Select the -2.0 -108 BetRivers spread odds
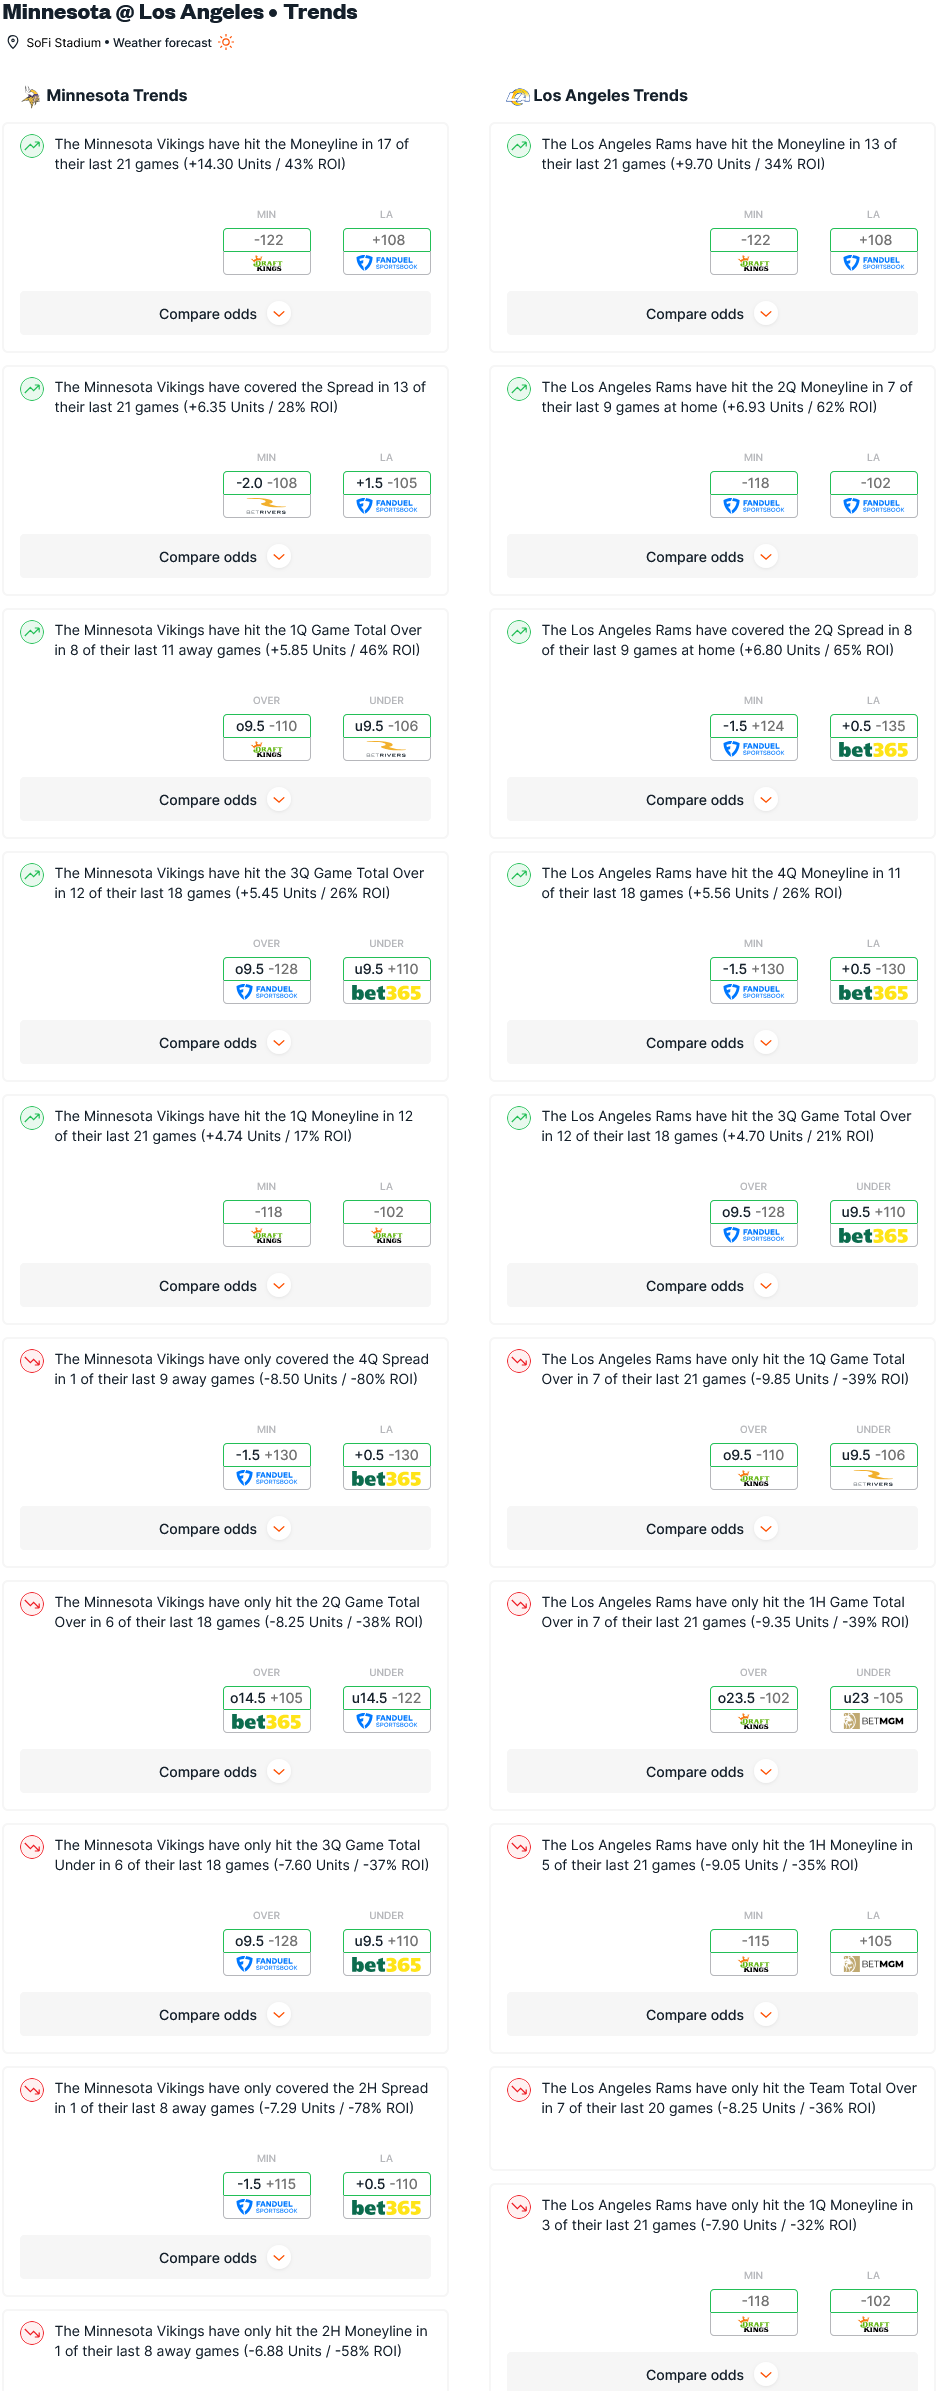The width and height of the screenshot is (939, 2391). coord(267,494)
